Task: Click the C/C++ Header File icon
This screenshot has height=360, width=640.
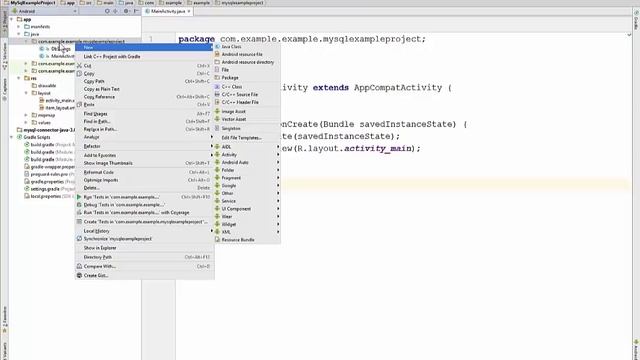Action: pos(217,102)
